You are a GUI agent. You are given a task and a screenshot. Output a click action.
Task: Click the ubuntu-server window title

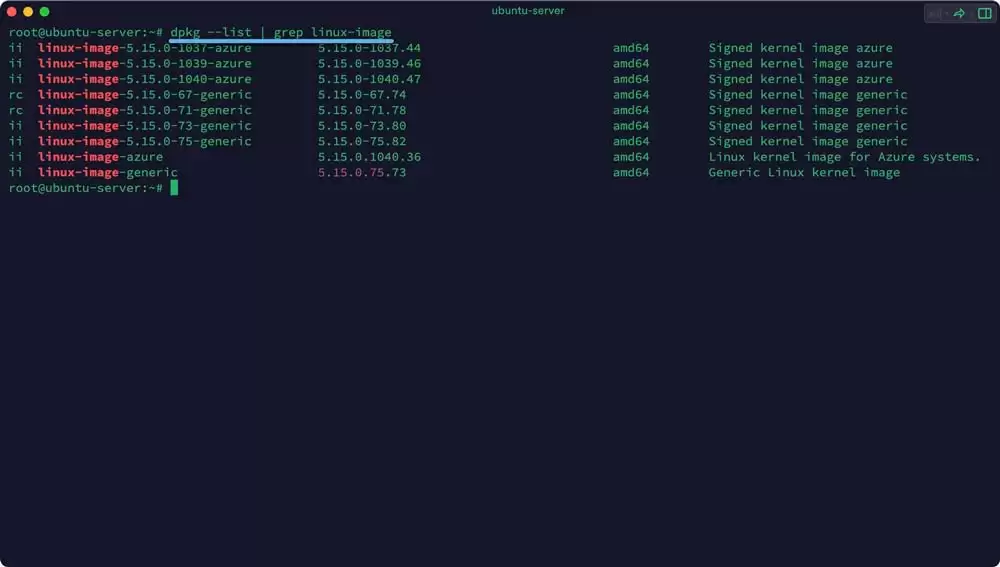pos(527,11)
